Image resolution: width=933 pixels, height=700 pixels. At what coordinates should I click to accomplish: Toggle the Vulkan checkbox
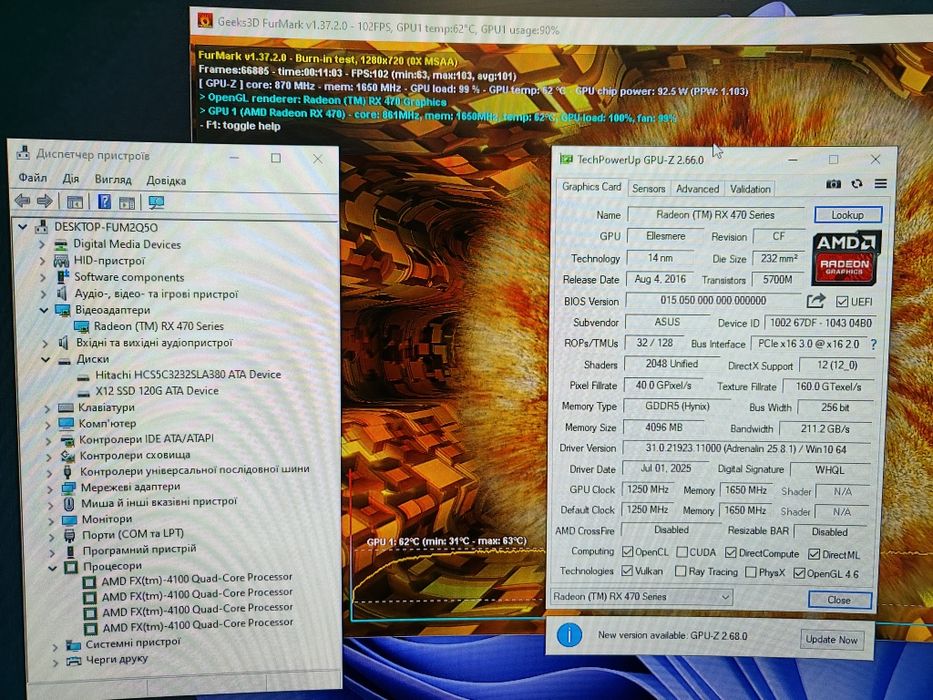[x=627, y=570]
